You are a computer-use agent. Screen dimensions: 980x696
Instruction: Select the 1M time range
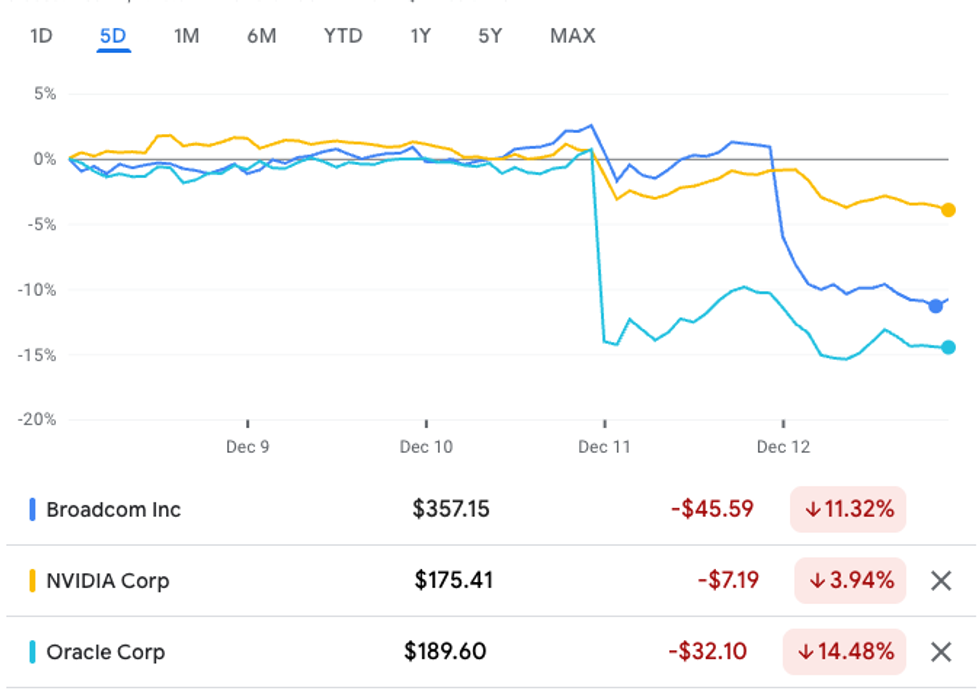click(185, 36)
